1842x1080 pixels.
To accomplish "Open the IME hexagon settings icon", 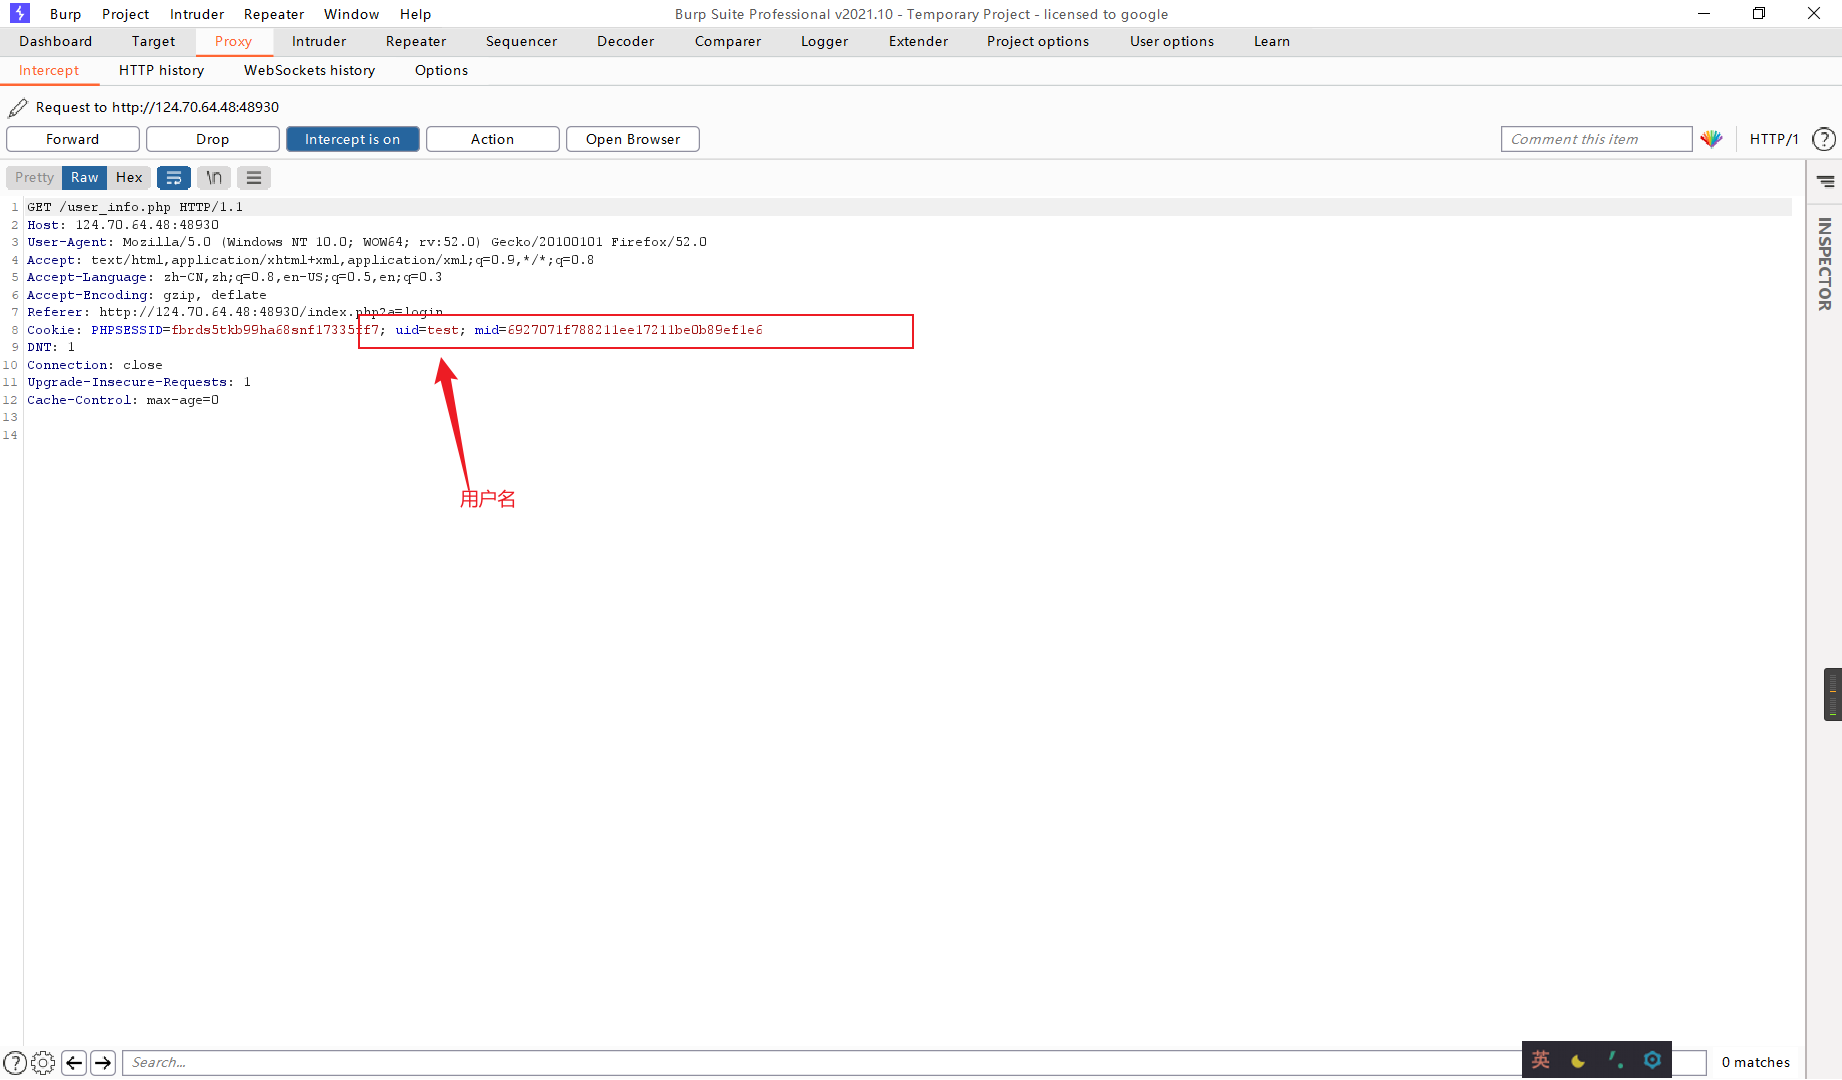I will (x=1652, y=1060).
